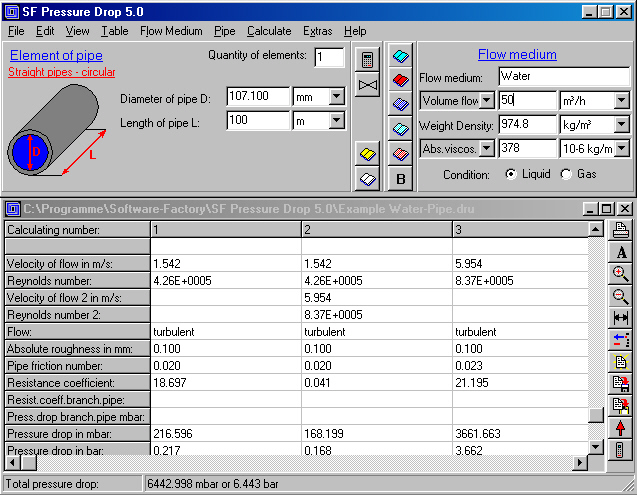Open the Table menu
The height and width of the screenshot is (495, 637).
pos(115,31)
